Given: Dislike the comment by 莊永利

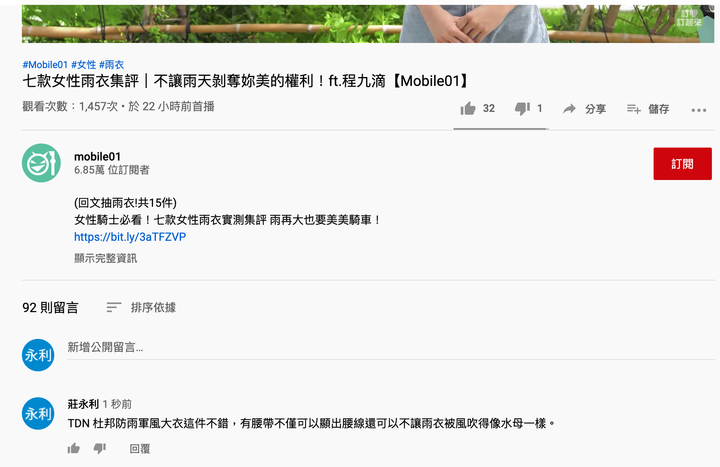Looking at the screenshot, I should [100, 448].
